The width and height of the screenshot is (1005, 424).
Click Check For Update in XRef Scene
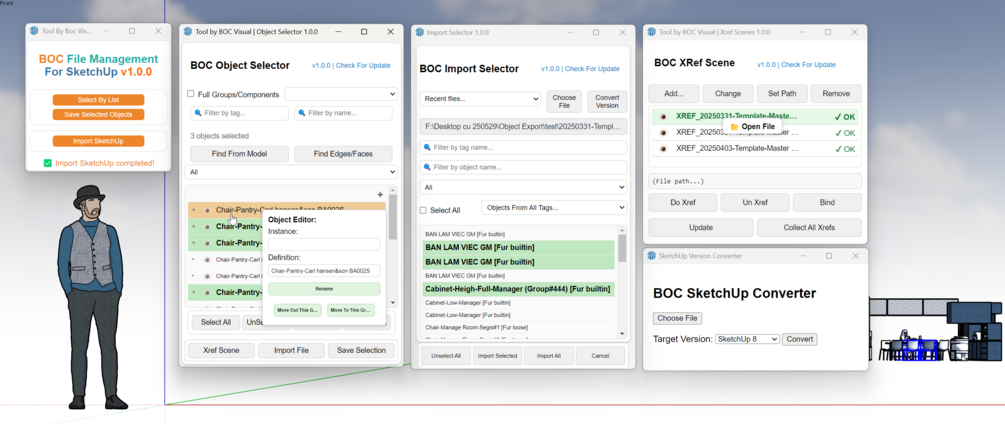pos(808,65)
